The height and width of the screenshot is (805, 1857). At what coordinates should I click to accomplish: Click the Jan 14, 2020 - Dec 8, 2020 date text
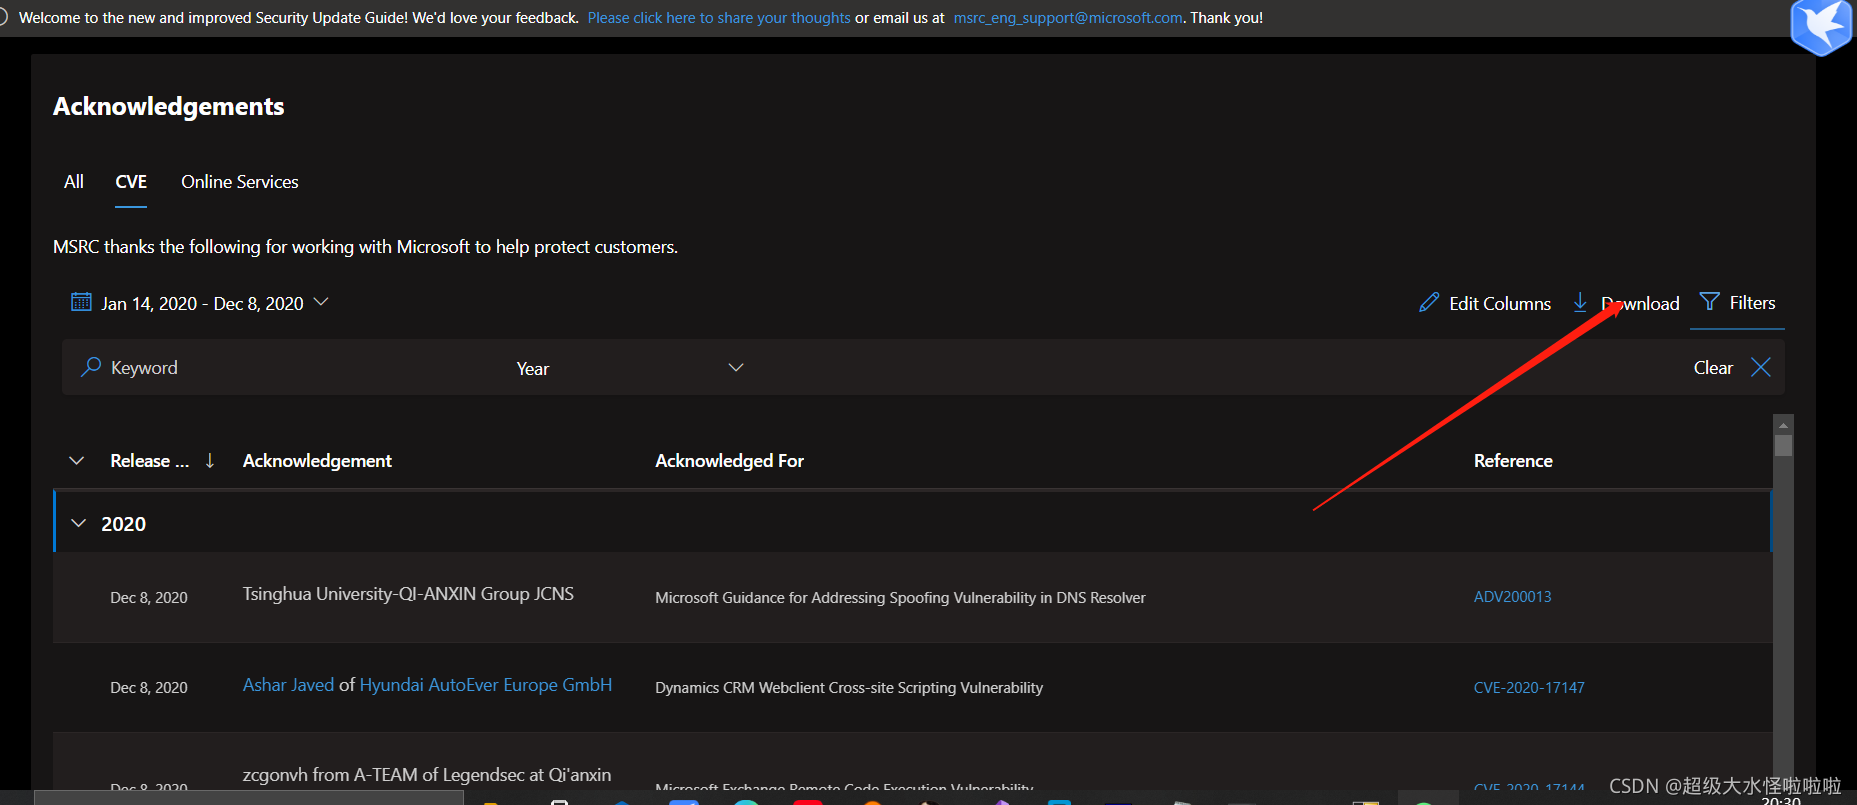[202, 303]
